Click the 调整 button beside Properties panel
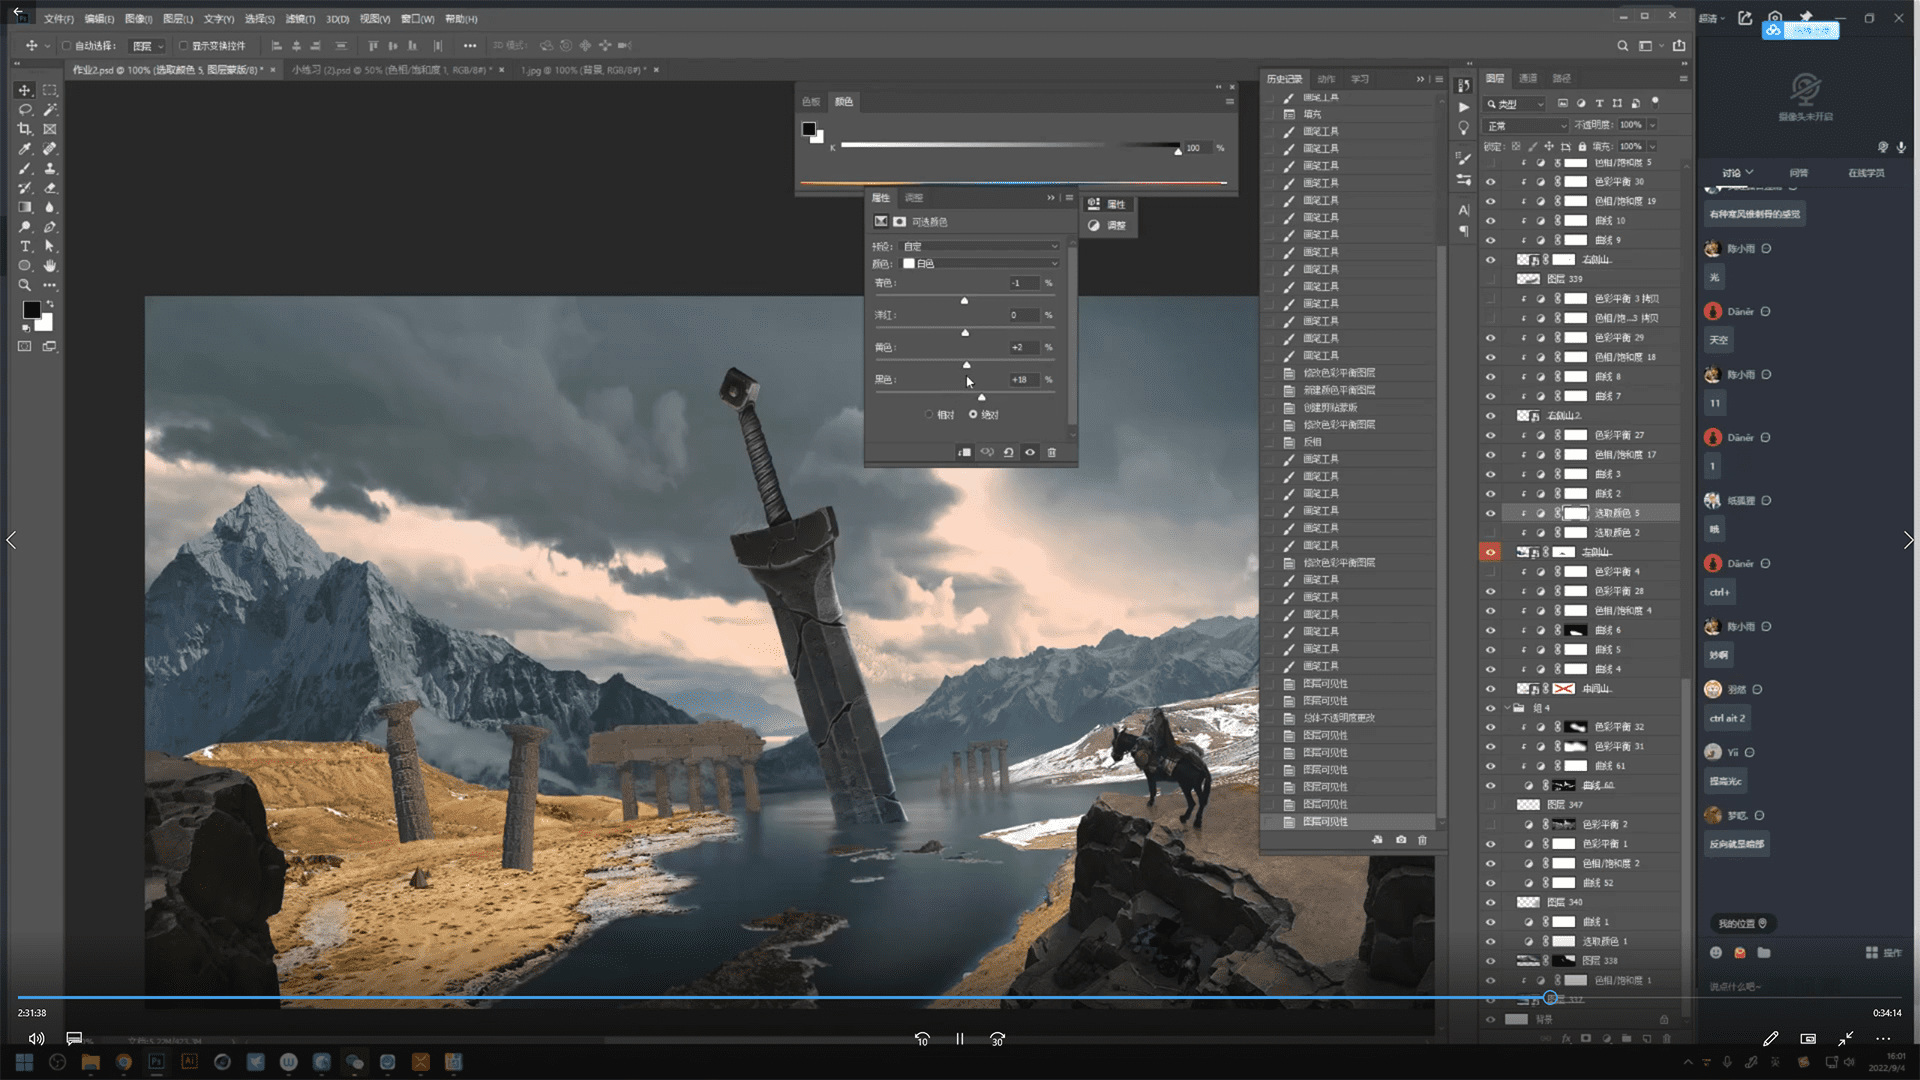 [x=1109, y=226]
